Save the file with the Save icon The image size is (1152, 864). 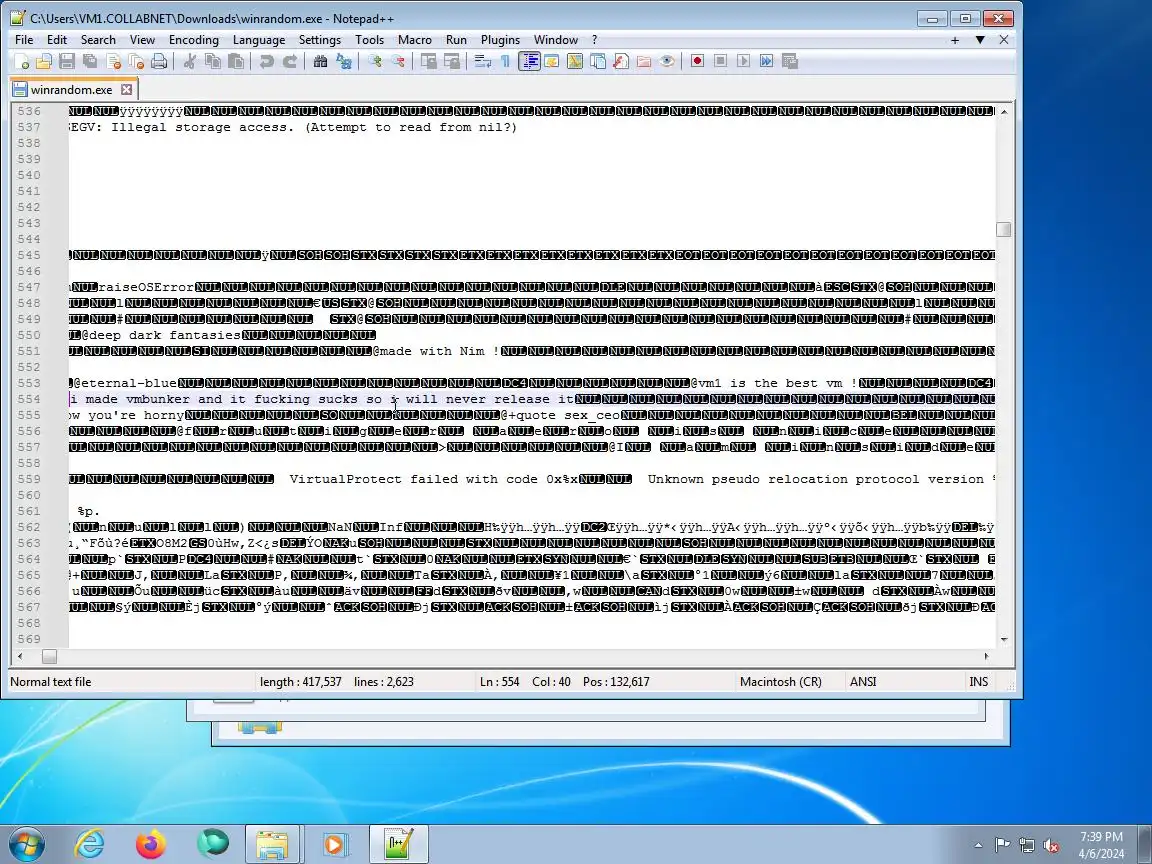point(67,62)
